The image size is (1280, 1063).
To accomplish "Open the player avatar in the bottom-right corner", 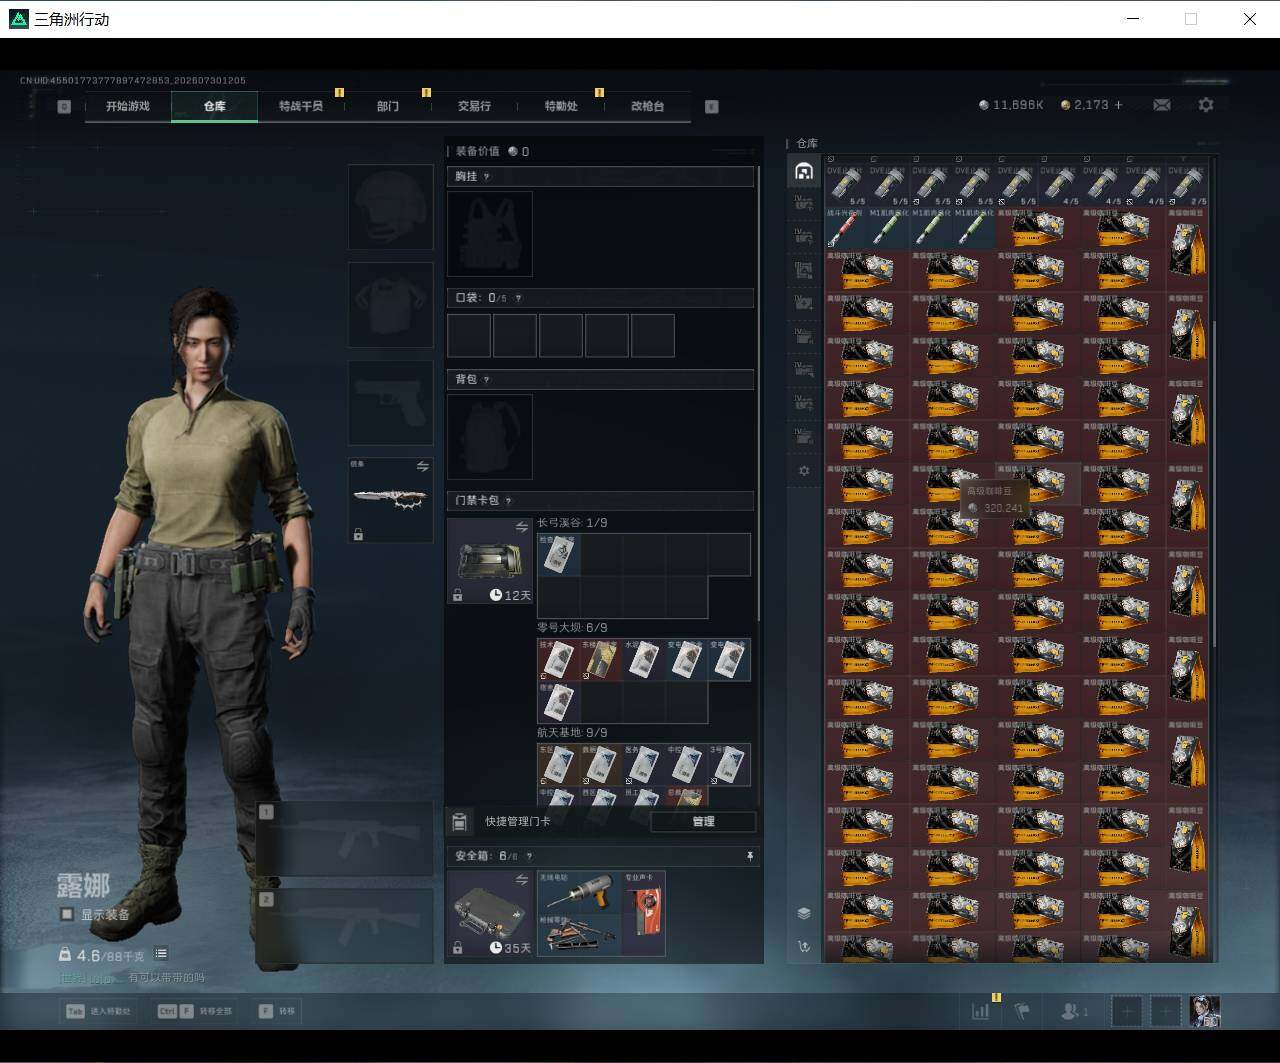I will [x=1204, y=1011].
